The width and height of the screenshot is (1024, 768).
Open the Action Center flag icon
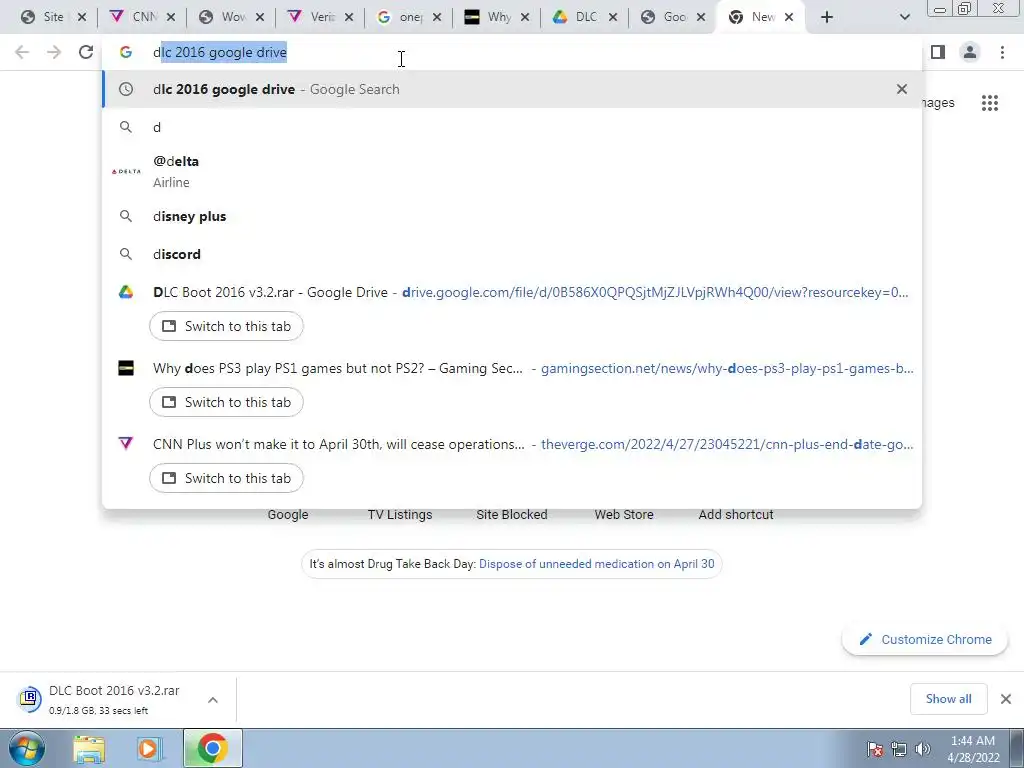(874, 749)
